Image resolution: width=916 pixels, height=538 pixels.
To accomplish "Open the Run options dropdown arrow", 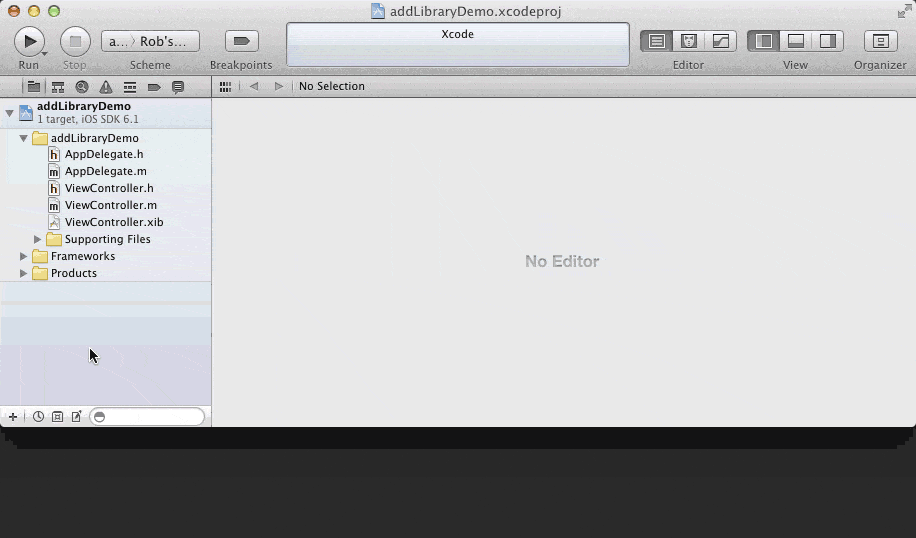I will coord(44,54).
